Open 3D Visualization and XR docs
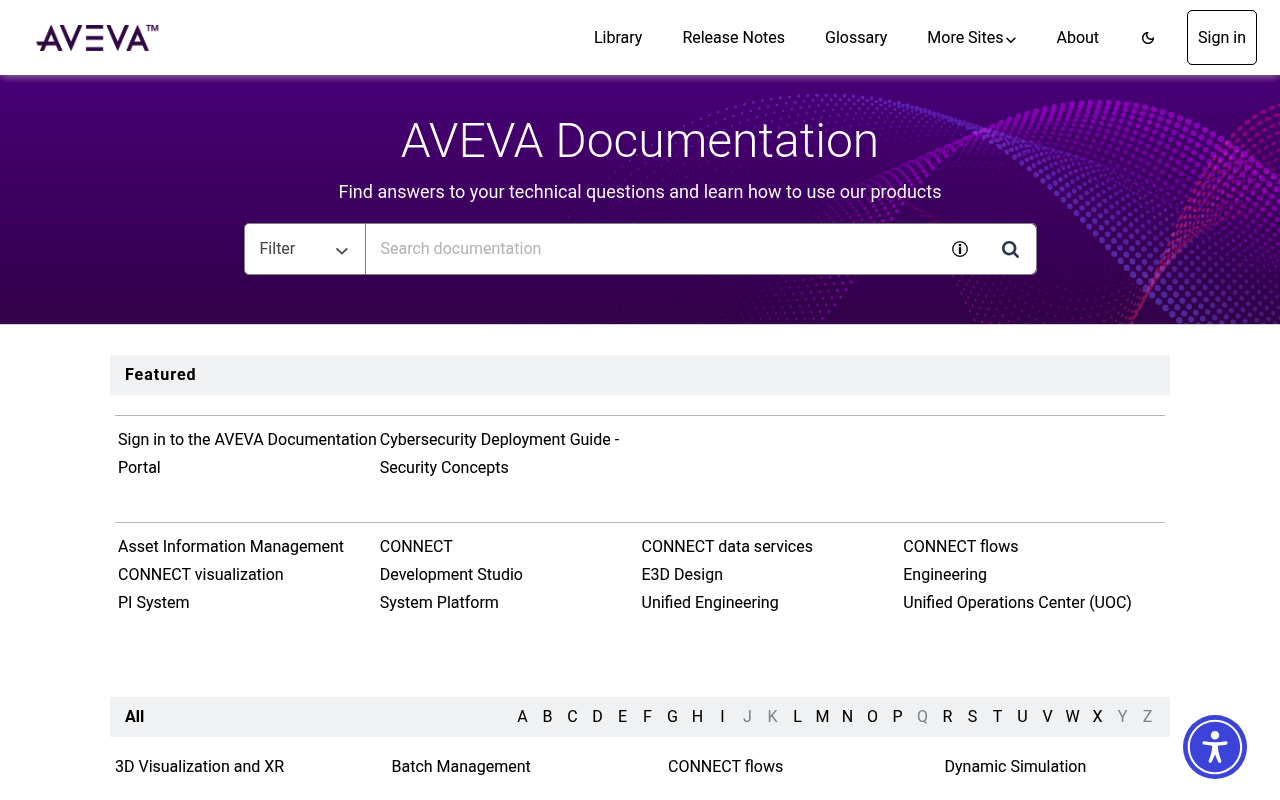 coord(200,767)
